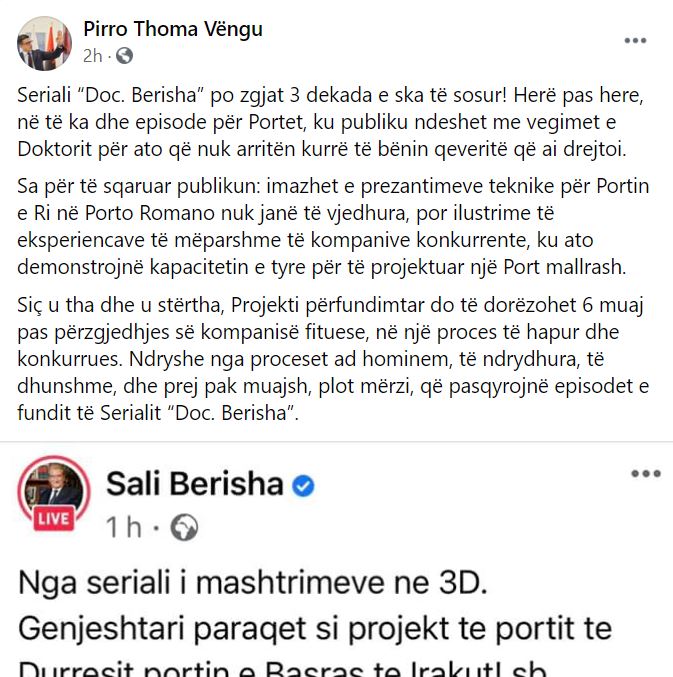Viewport: 673px width, 677px height.
Task: Open the three-dot options menu on Pirro's post
Action: coord(635,41)
